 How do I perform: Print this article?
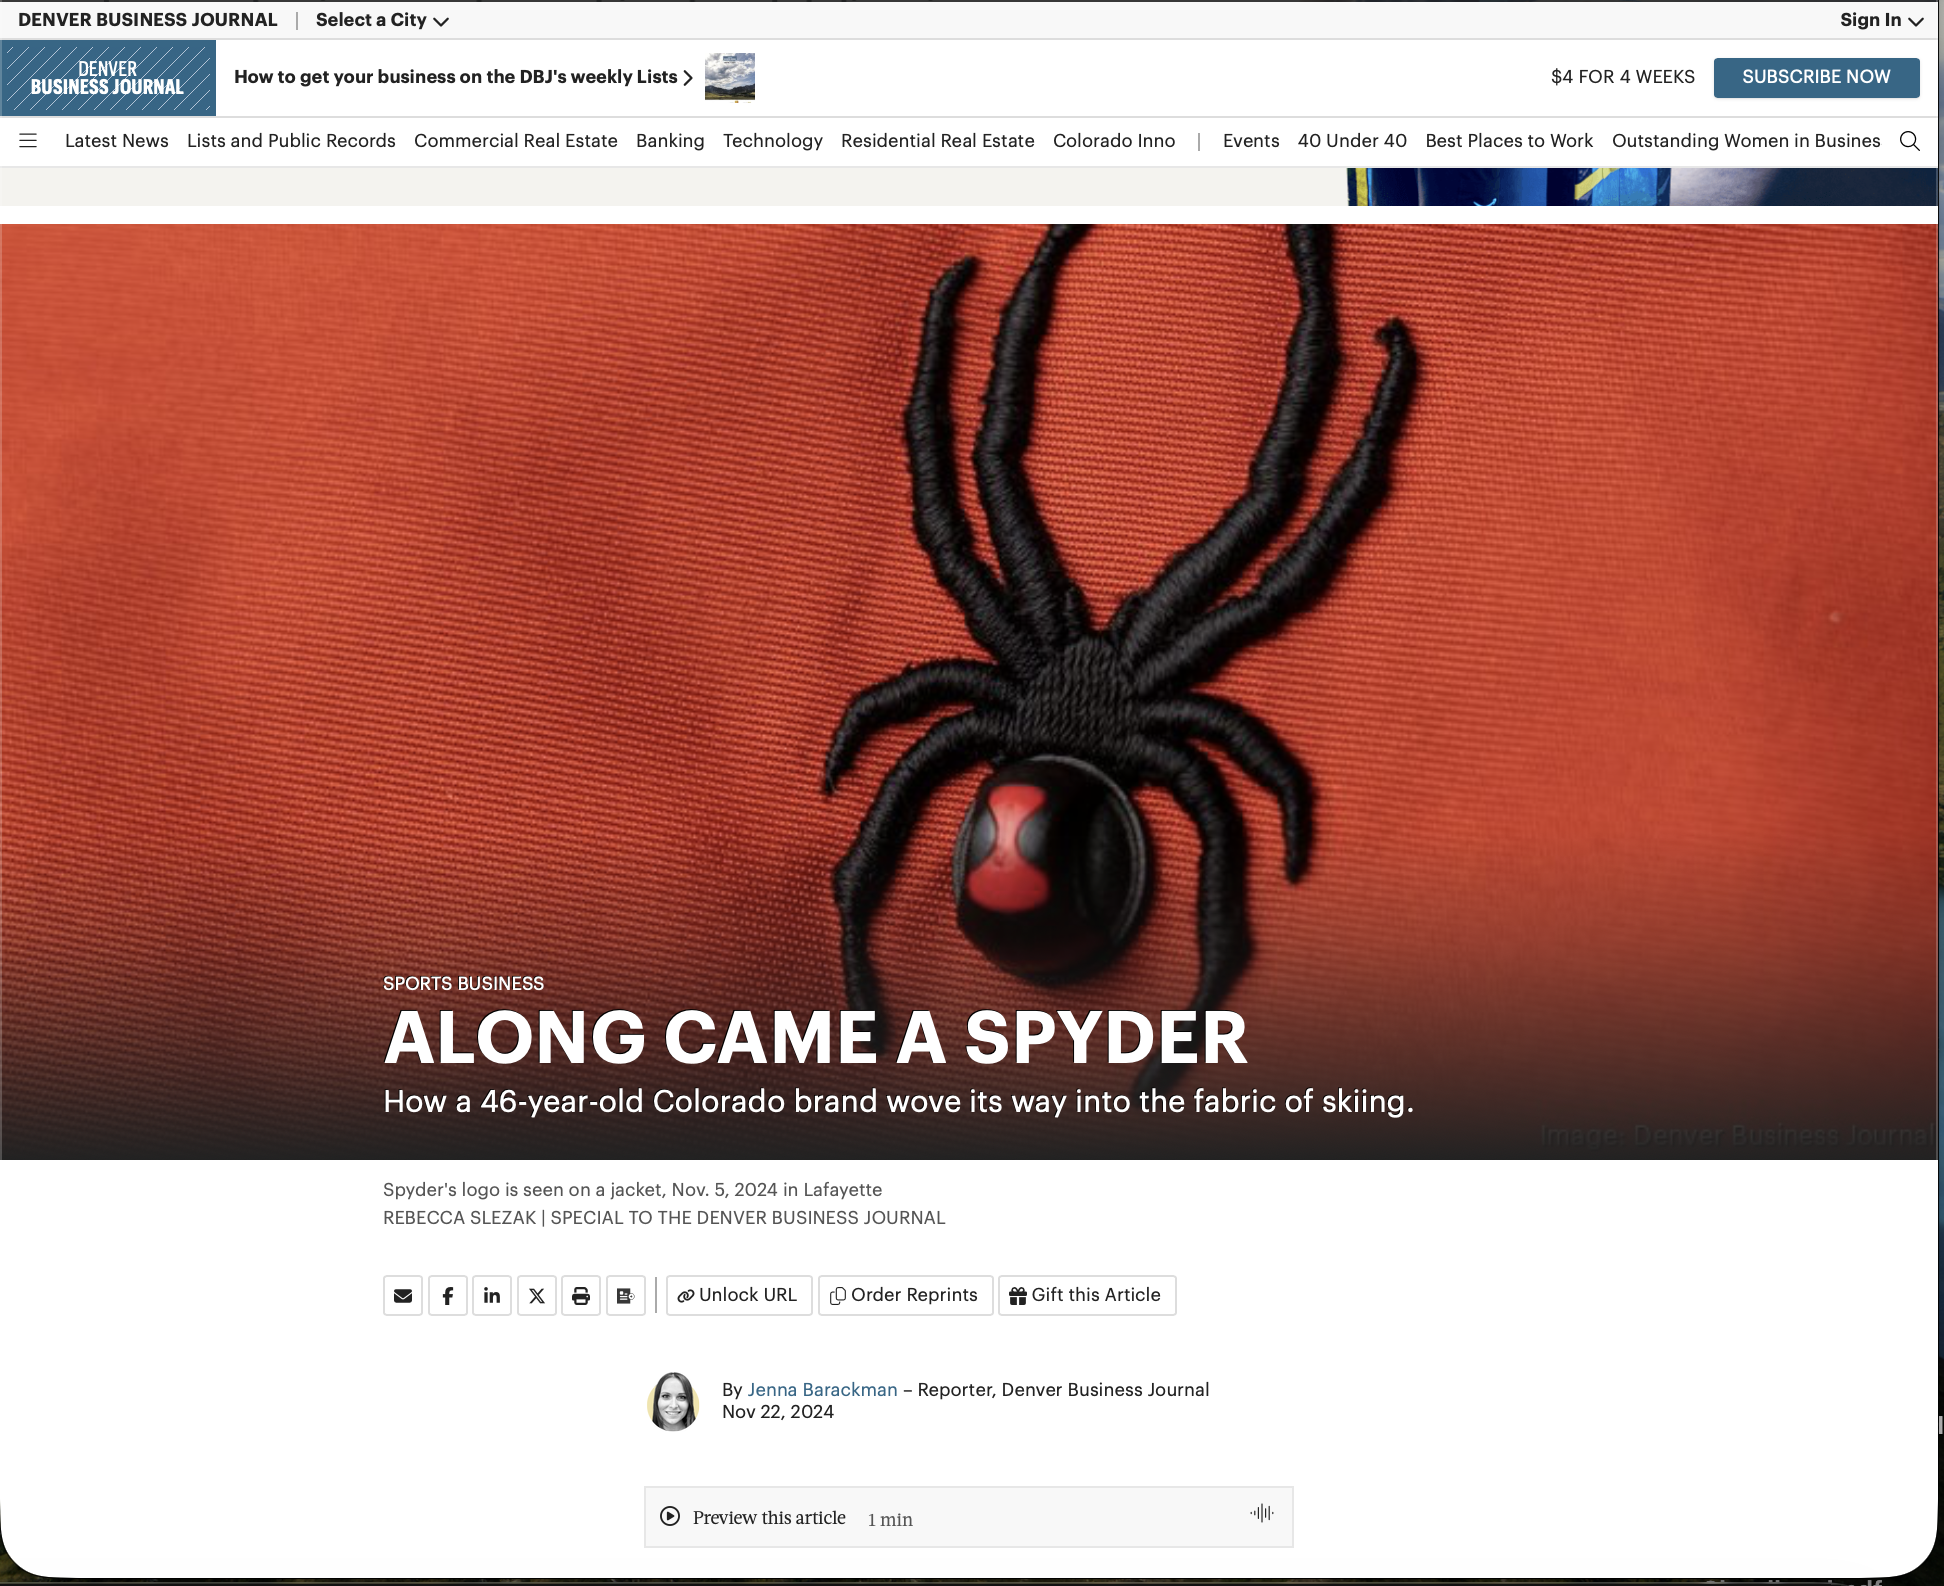pos(581,1296)
